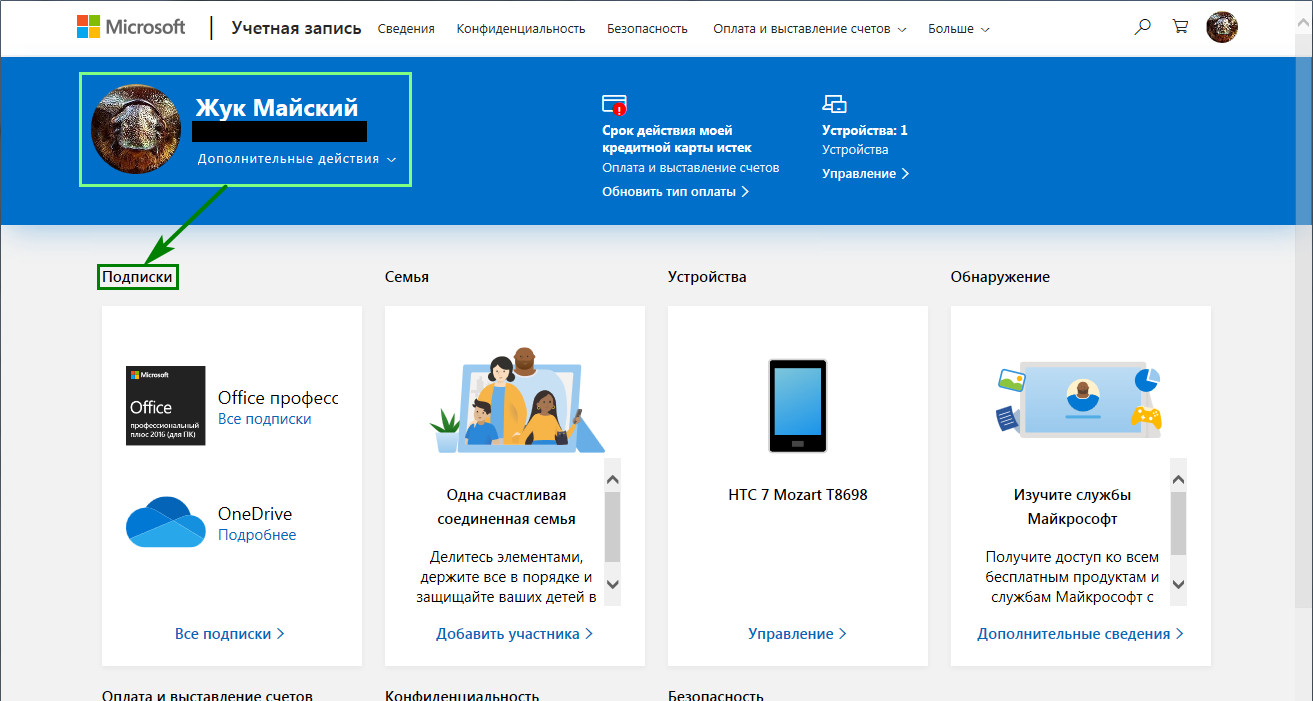Click the devices icon in banner
Viewport: 1313px width, 701px height.
pyautogui.click(x=834, y=104)
